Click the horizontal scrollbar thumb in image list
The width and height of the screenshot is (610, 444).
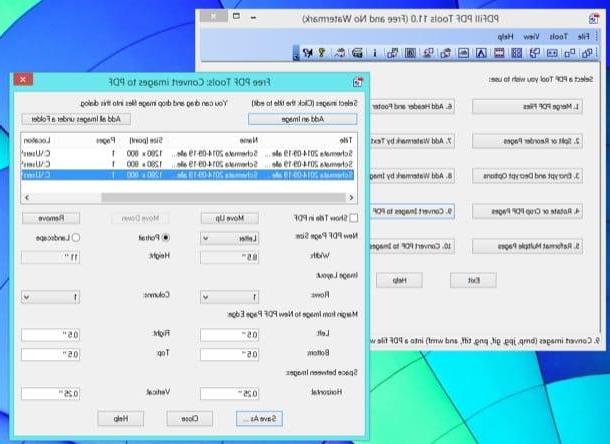tap(223, 197)
